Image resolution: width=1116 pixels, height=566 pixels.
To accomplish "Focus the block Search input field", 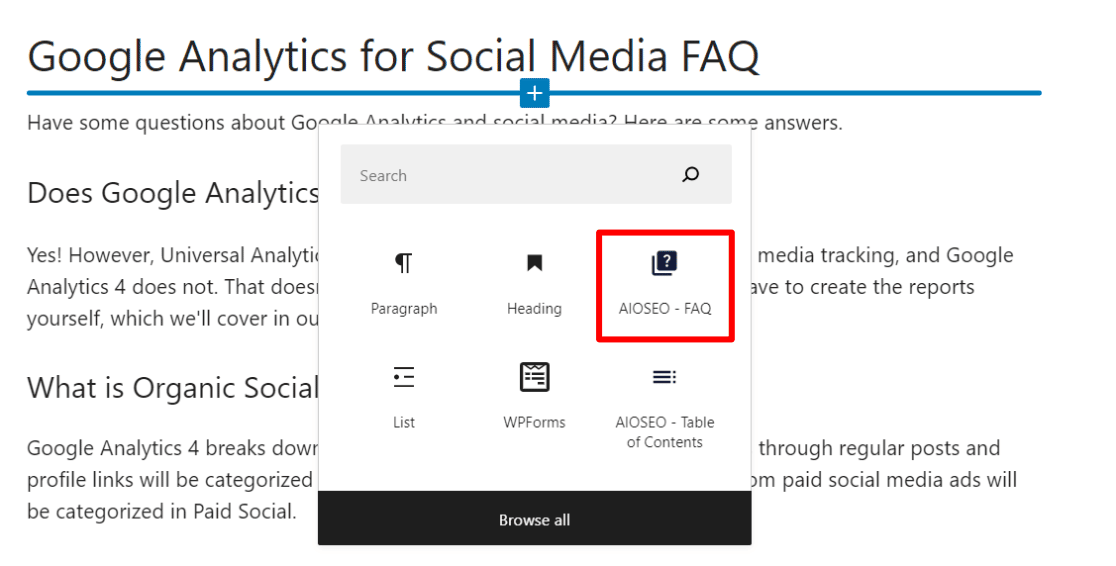I will [x=500, y=175].
